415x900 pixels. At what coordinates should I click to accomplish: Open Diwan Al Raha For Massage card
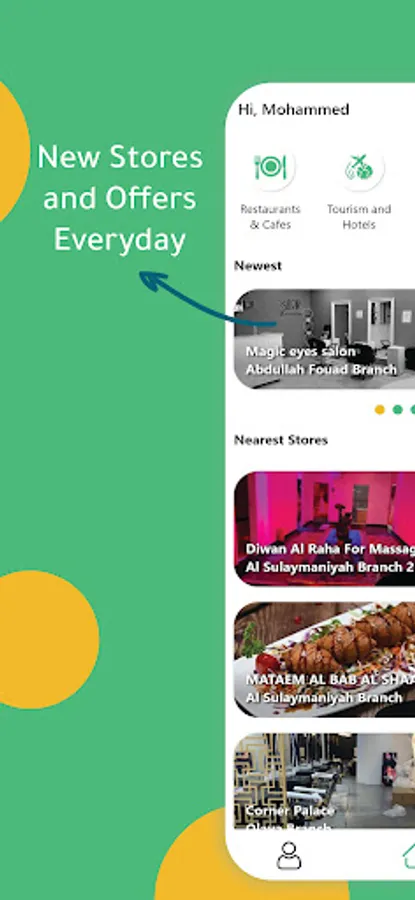[324, 529]
